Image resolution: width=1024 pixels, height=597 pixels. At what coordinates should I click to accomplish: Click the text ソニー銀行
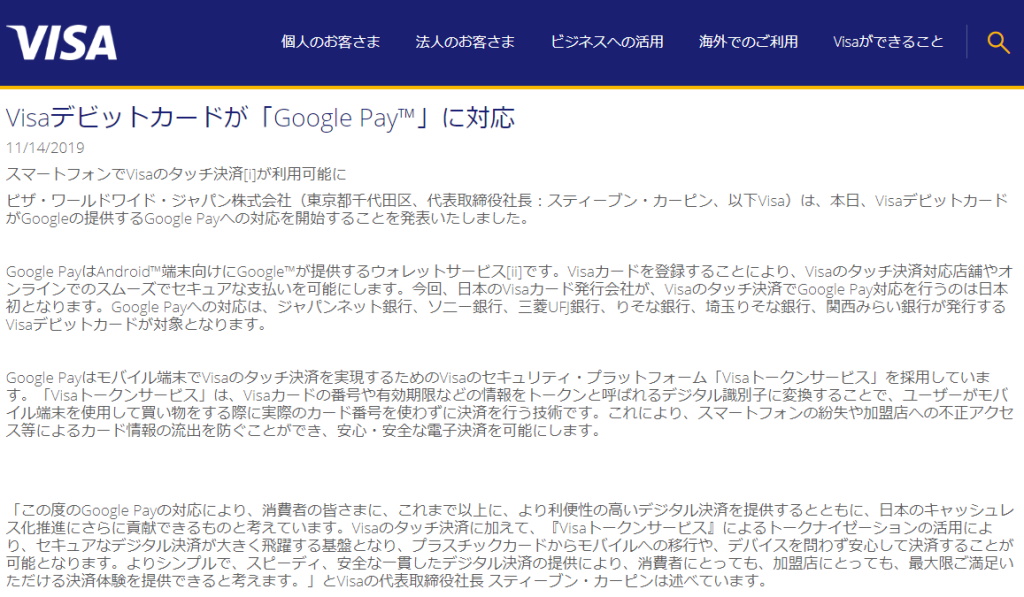click(x=464, y=307)
